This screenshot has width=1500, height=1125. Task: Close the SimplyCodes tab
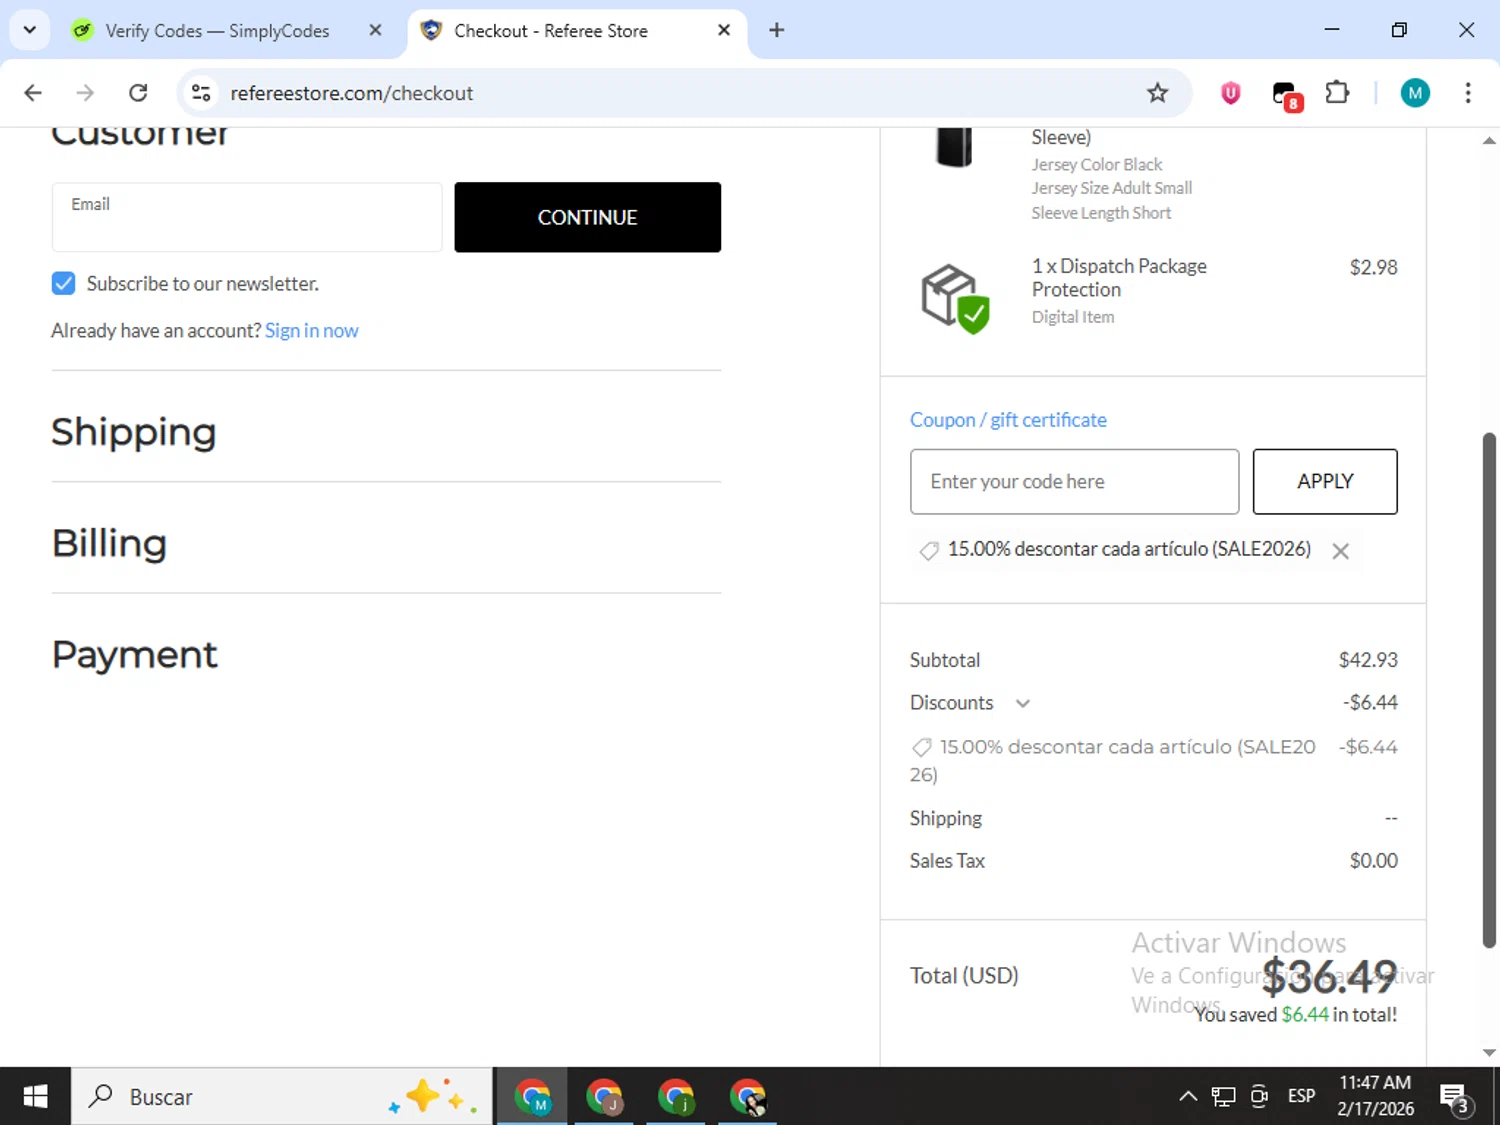click(x=375, y=30)
